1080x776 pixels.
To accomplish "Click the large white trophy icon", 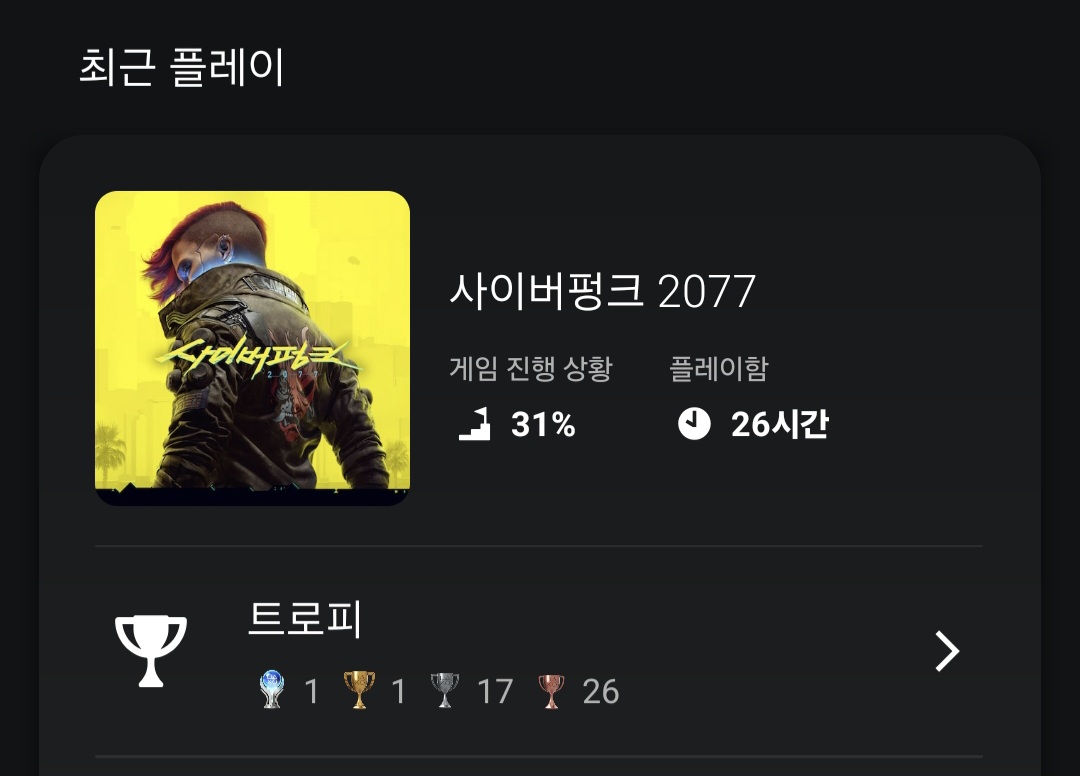I will pos(151,651).
